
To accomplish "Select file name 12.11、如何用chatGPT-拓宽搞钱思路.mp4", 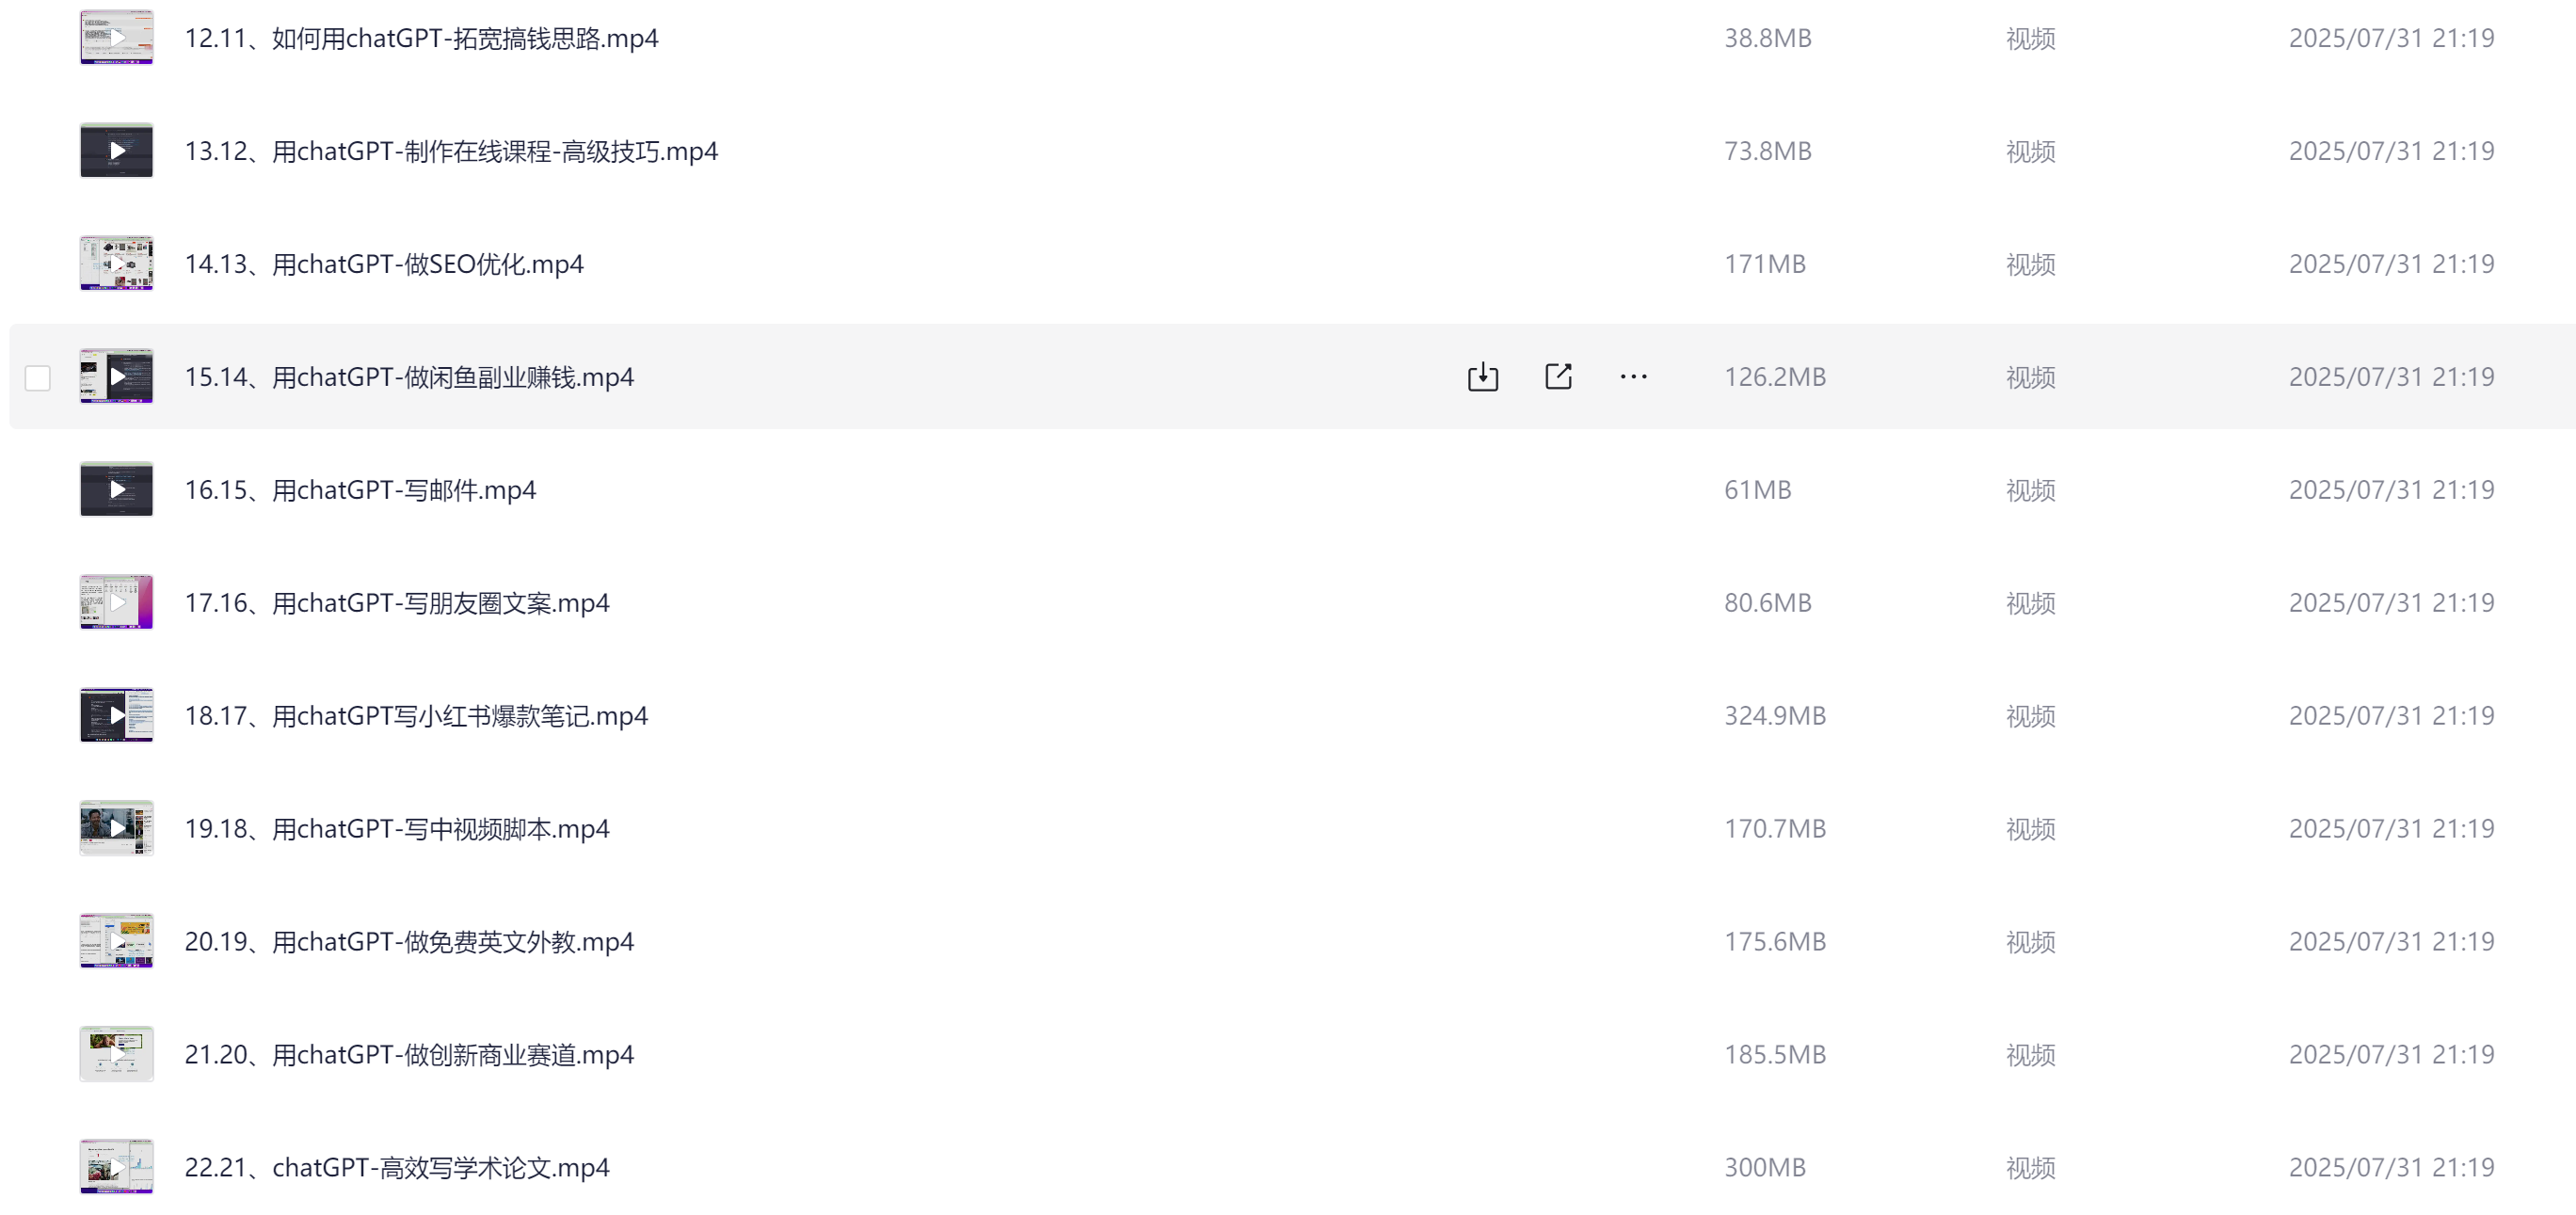I will pyautogui.click(x=421, y=38).
